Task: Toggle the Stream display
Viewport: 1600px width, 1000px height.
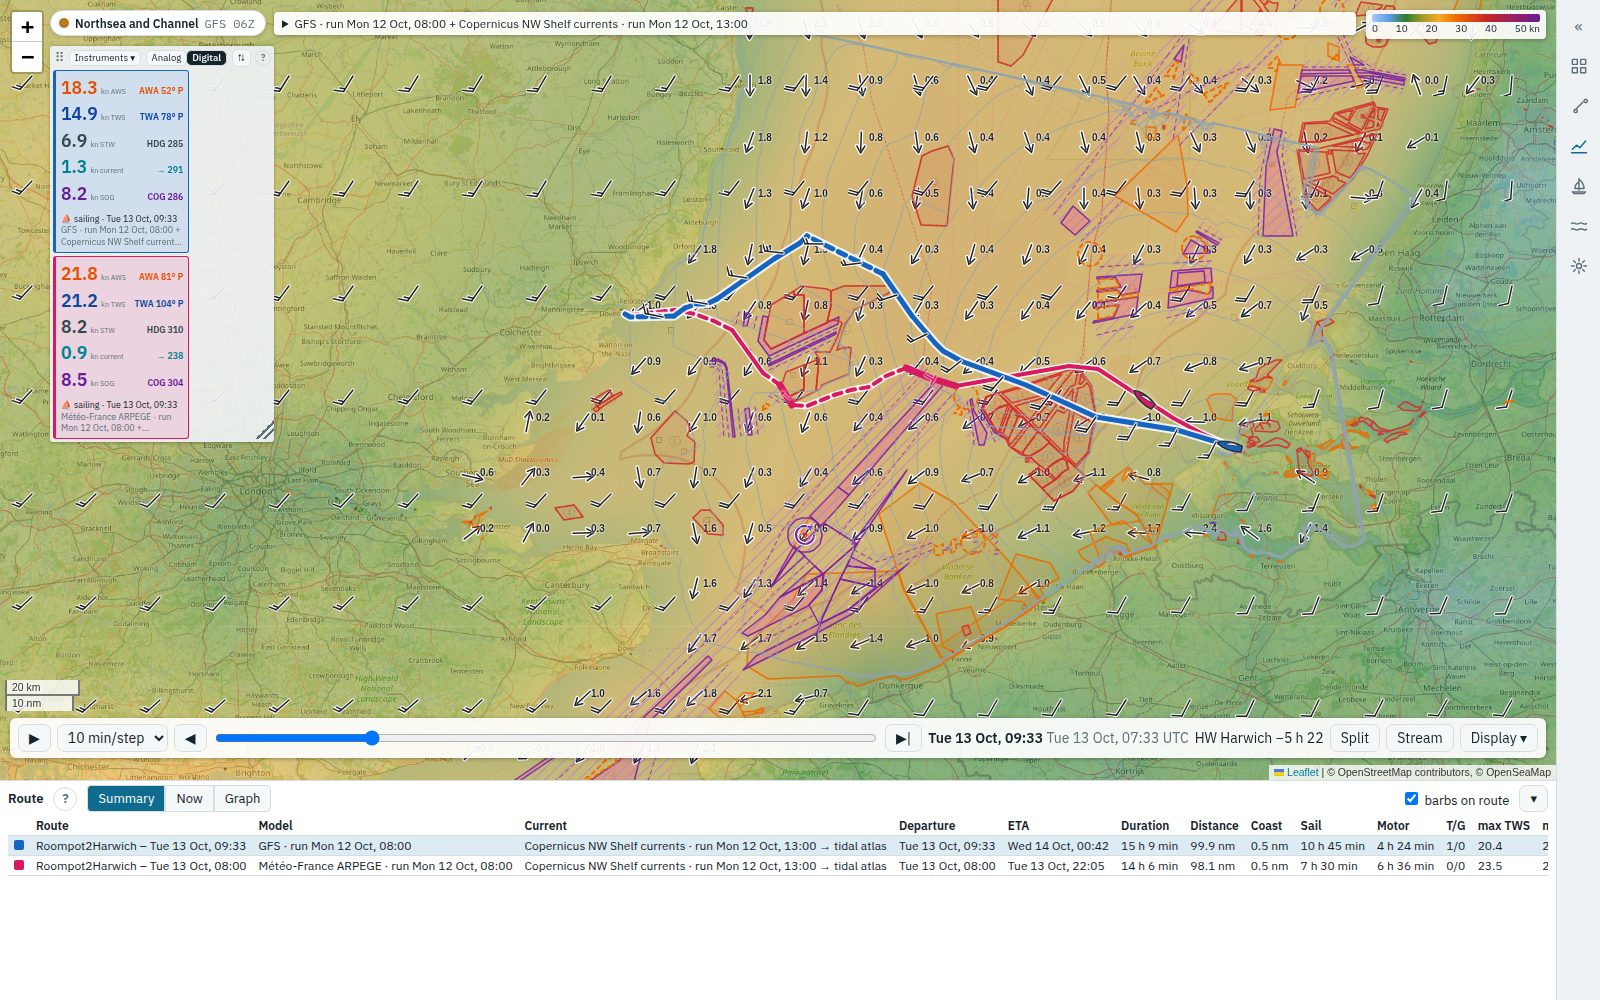Action: click(x=1419, y=738)
